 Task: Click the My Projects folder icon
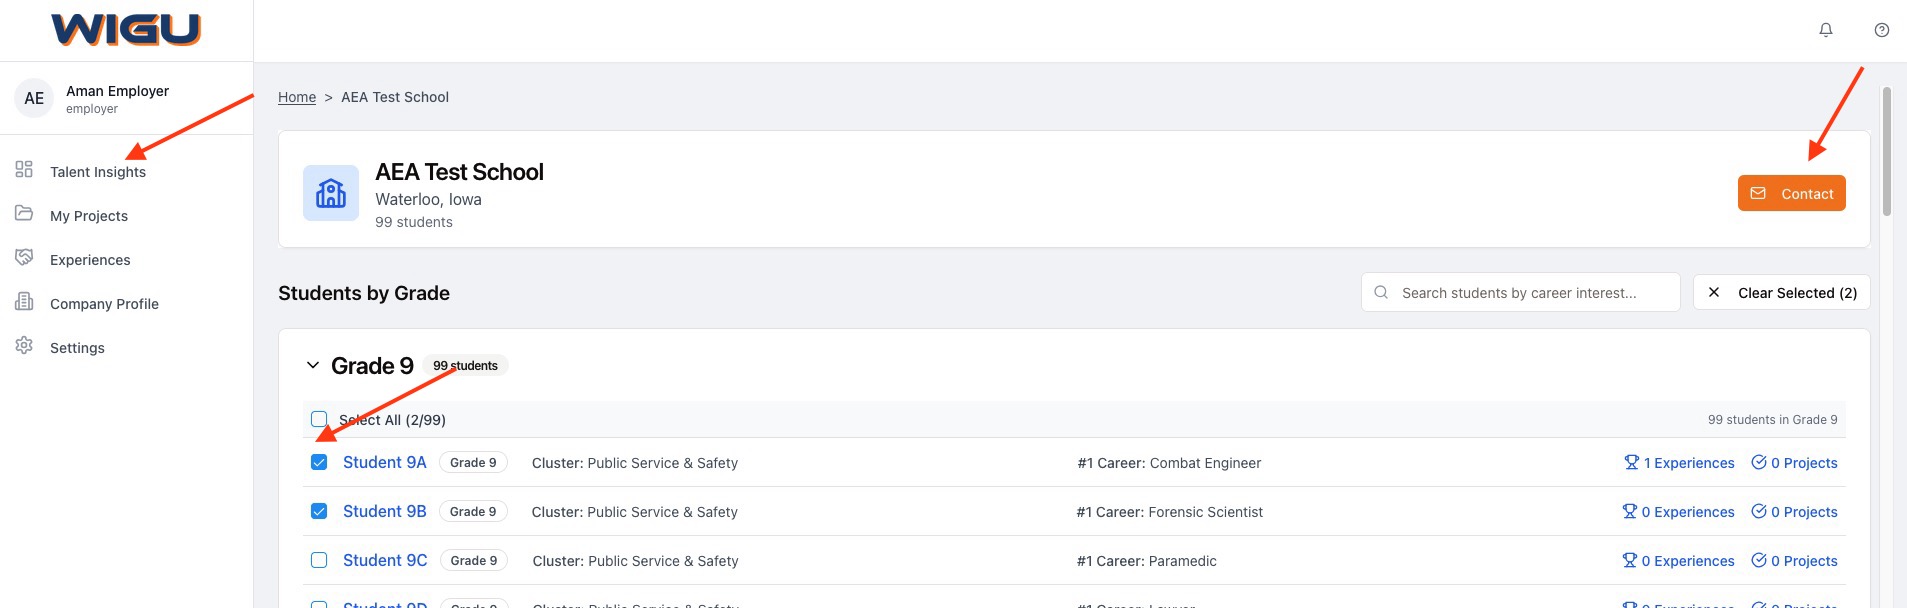(x=24, y=214)
